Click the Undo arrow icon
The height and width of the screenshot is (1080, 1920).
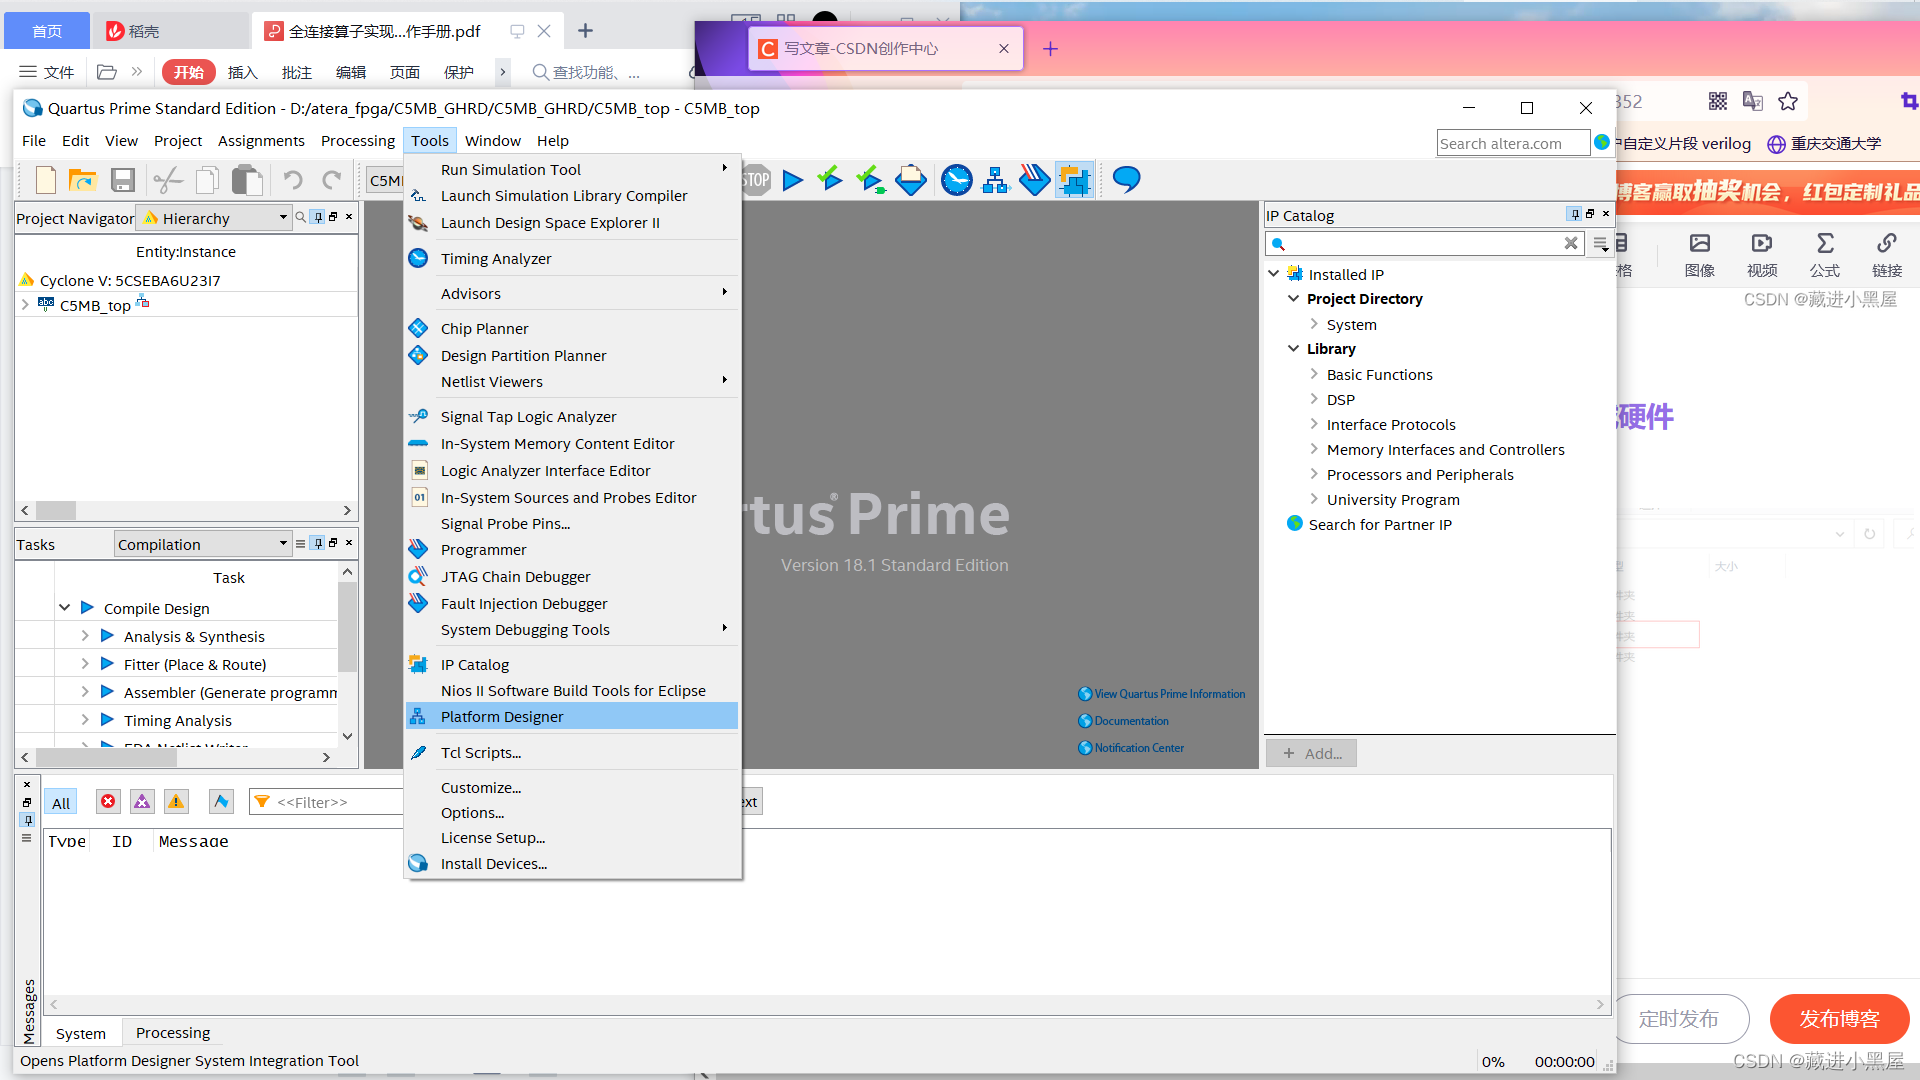(292, 181)
